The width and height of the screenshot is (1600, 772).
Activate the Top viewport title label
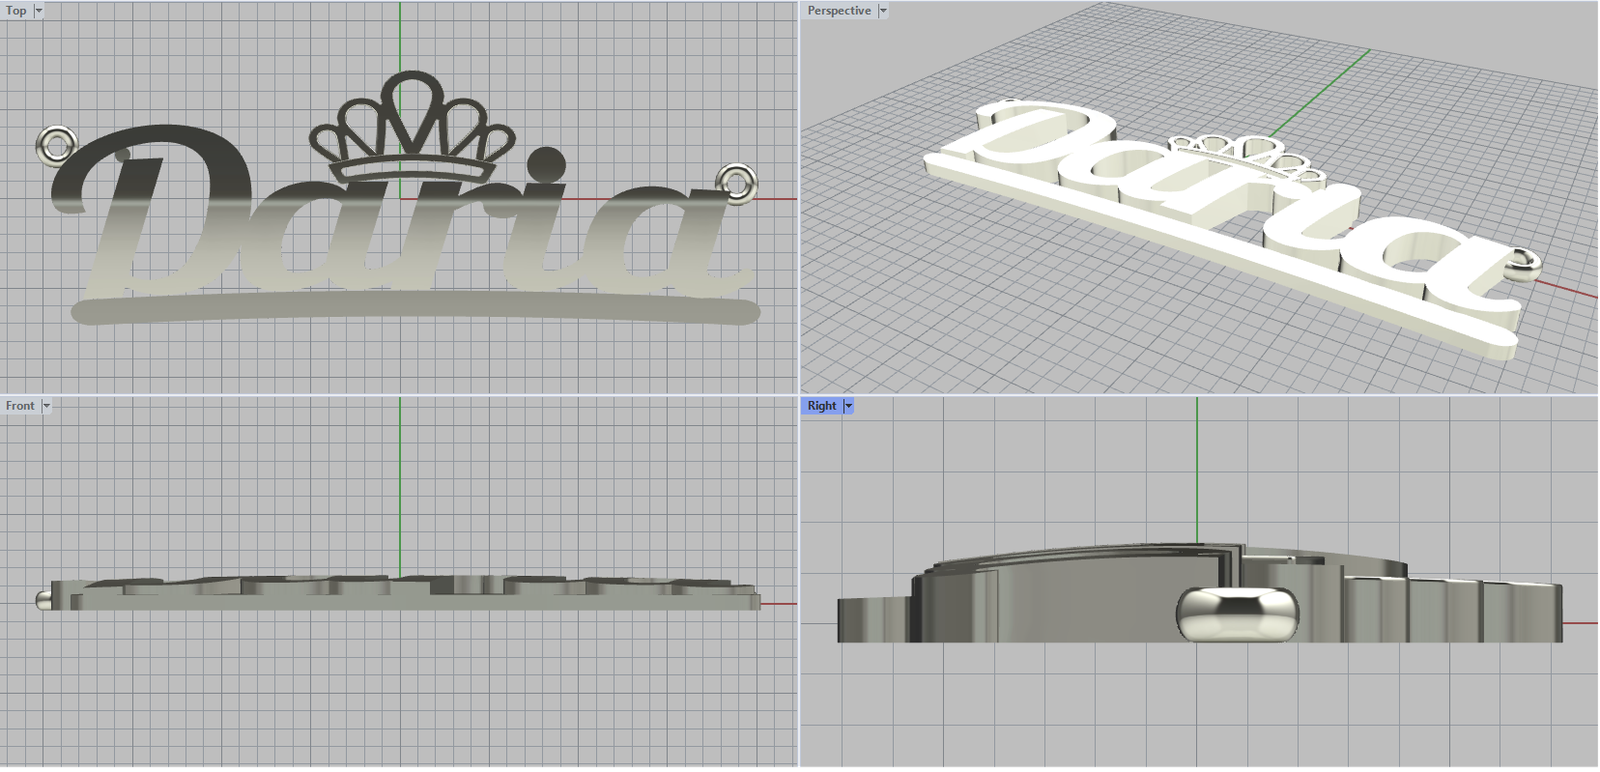pos(16,11)
